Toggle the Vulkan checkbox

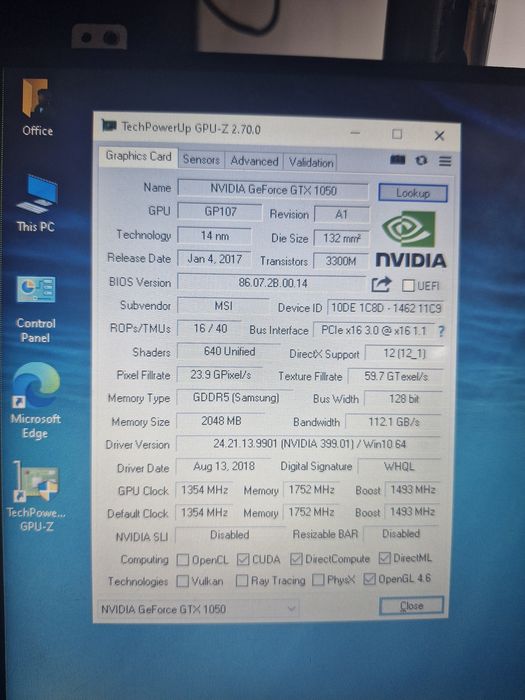coord(182,581)
